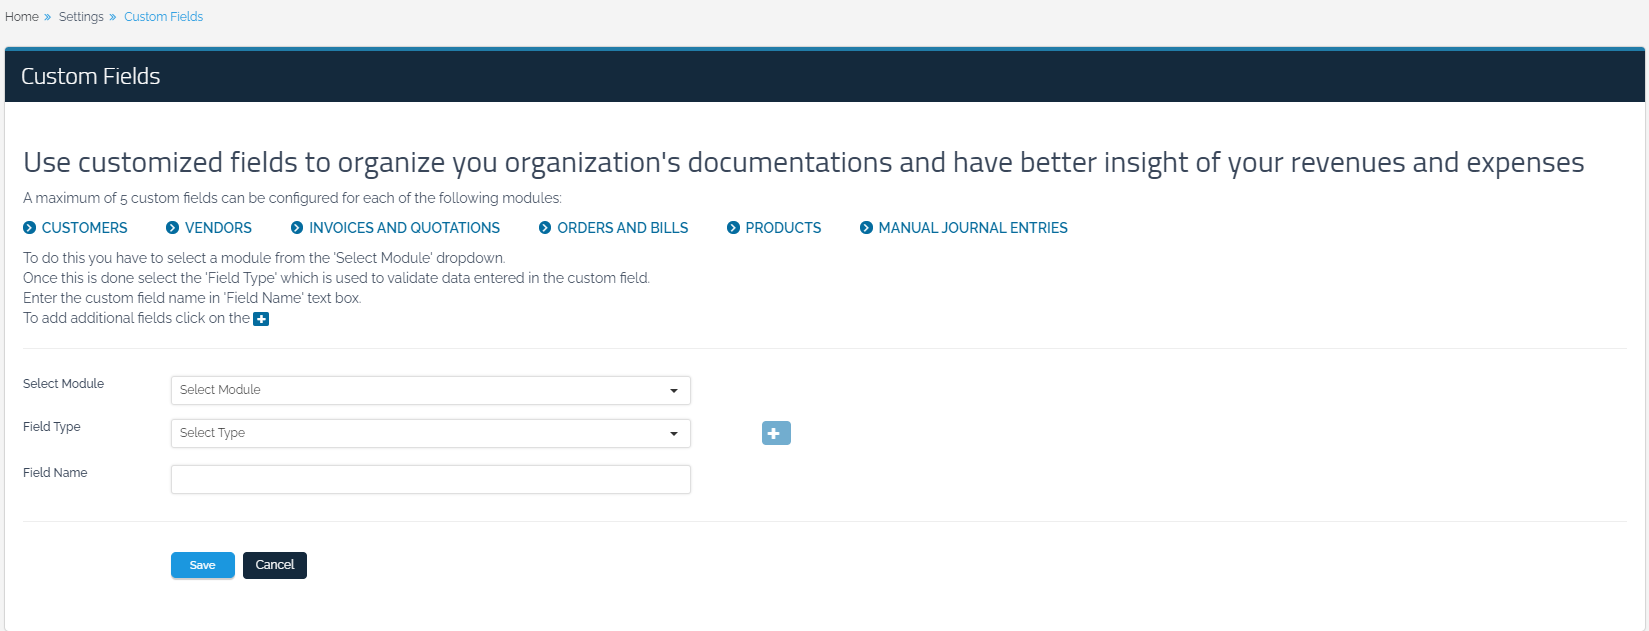Click the arrow icon beside CUSTOMERS

coord(30,228)
